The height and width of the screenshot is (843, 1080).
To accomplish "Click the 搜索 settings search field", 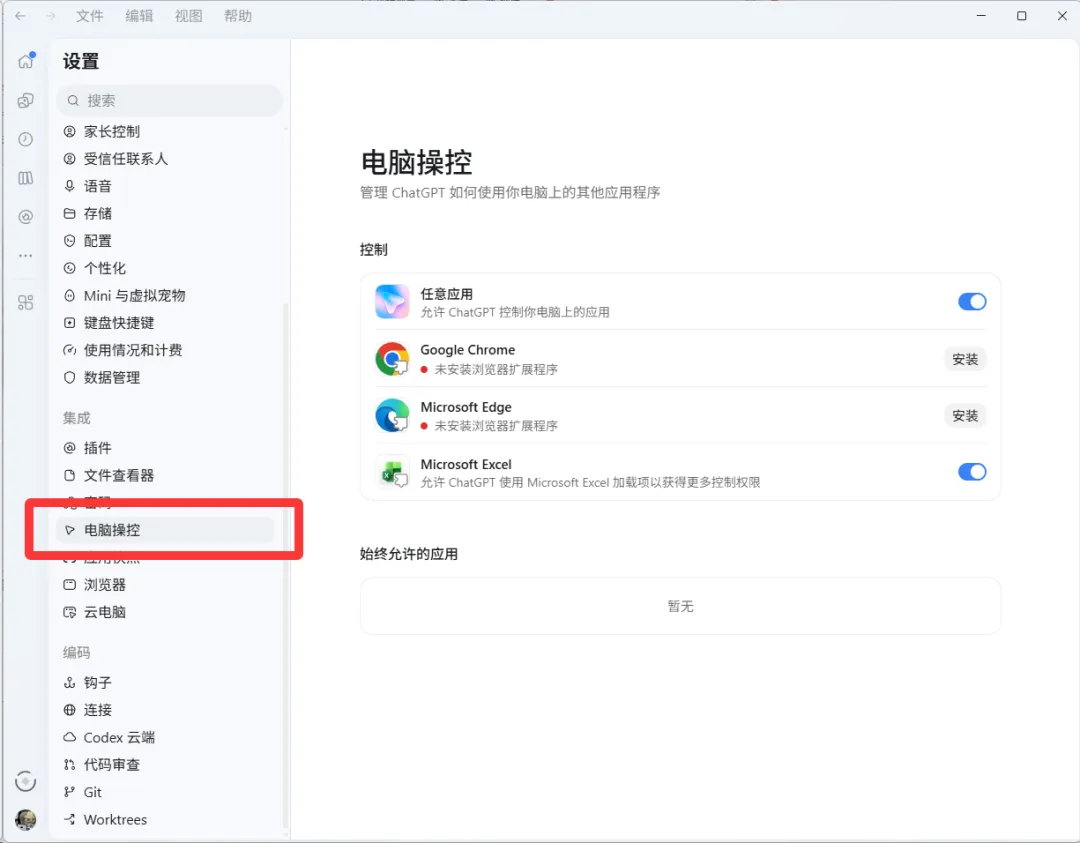I will point(169,101).
